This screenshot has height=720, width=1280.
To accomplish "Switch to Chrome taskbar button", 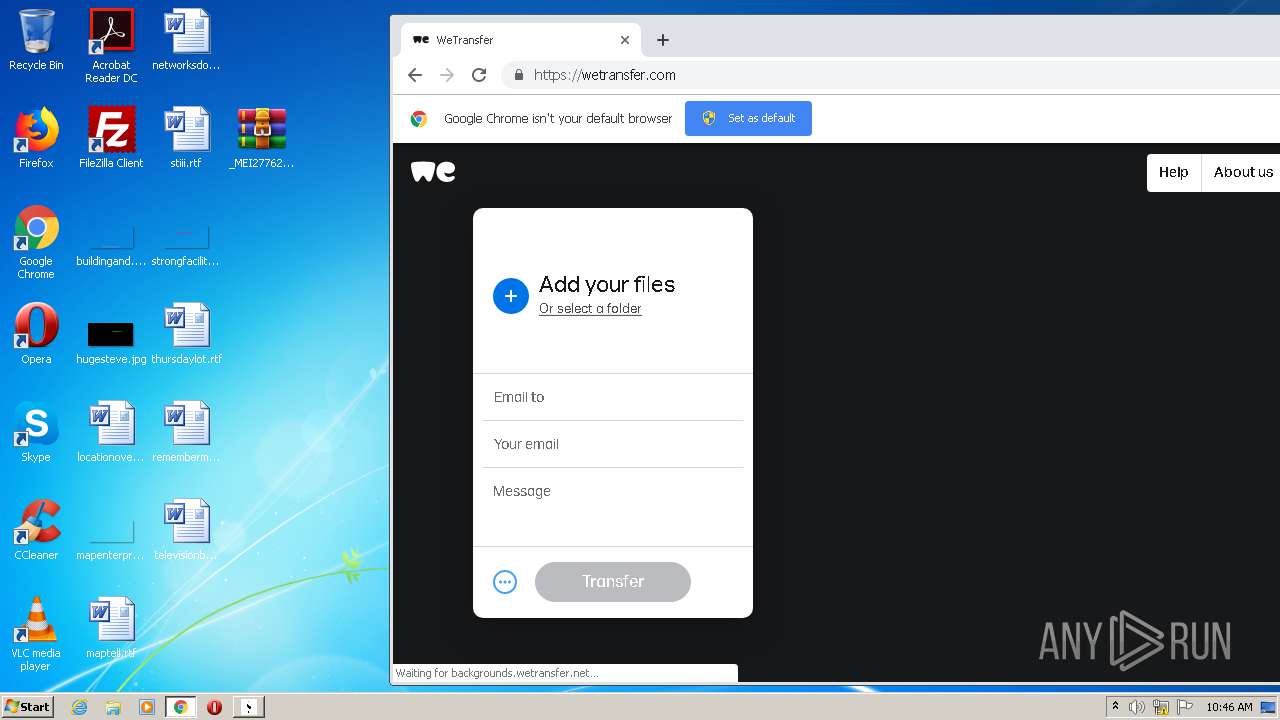I will [180, 707].
